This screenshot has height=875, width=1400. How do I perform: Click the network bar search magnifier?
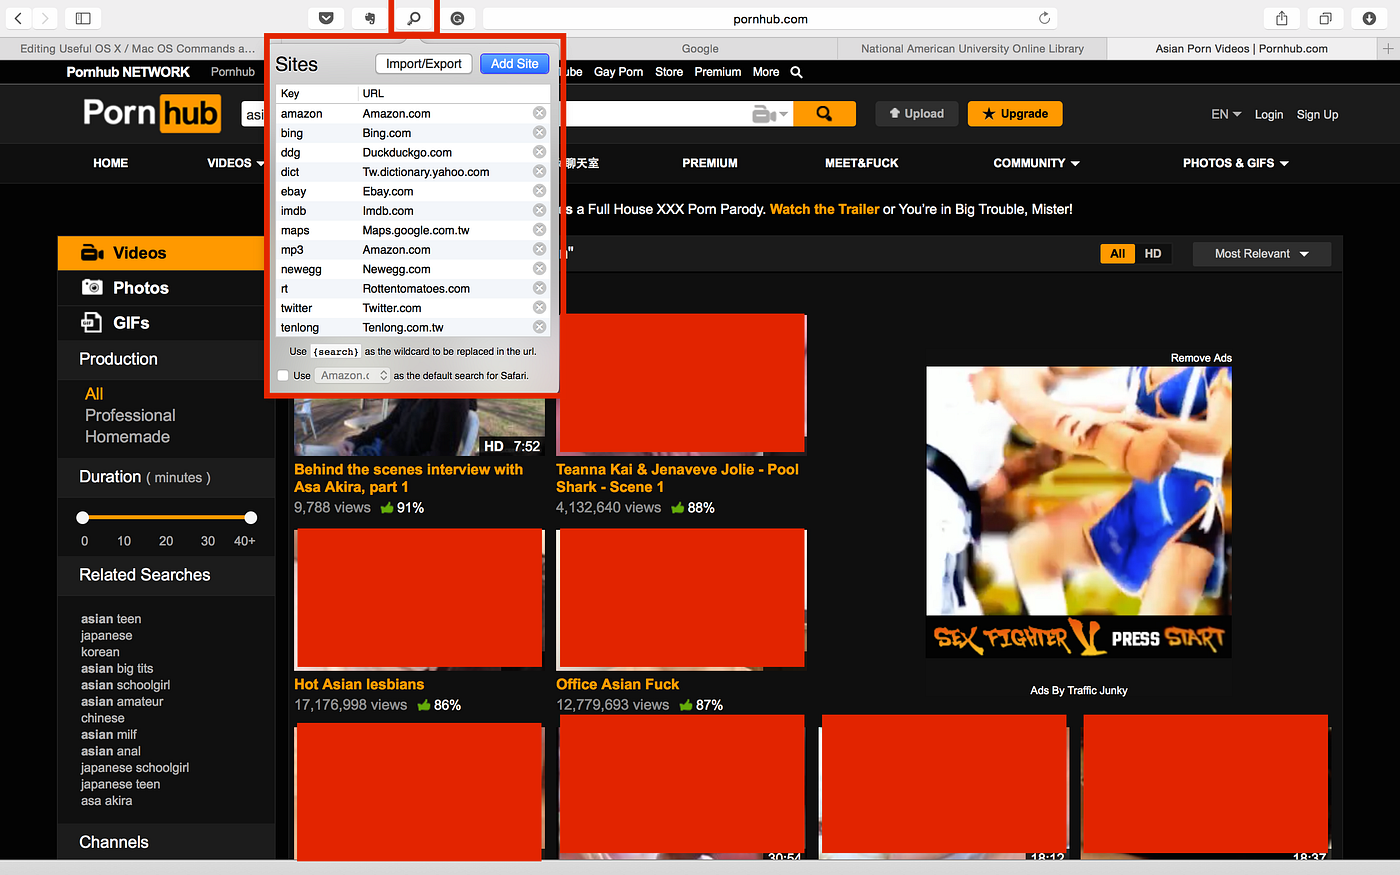click(x=797, y=72)
